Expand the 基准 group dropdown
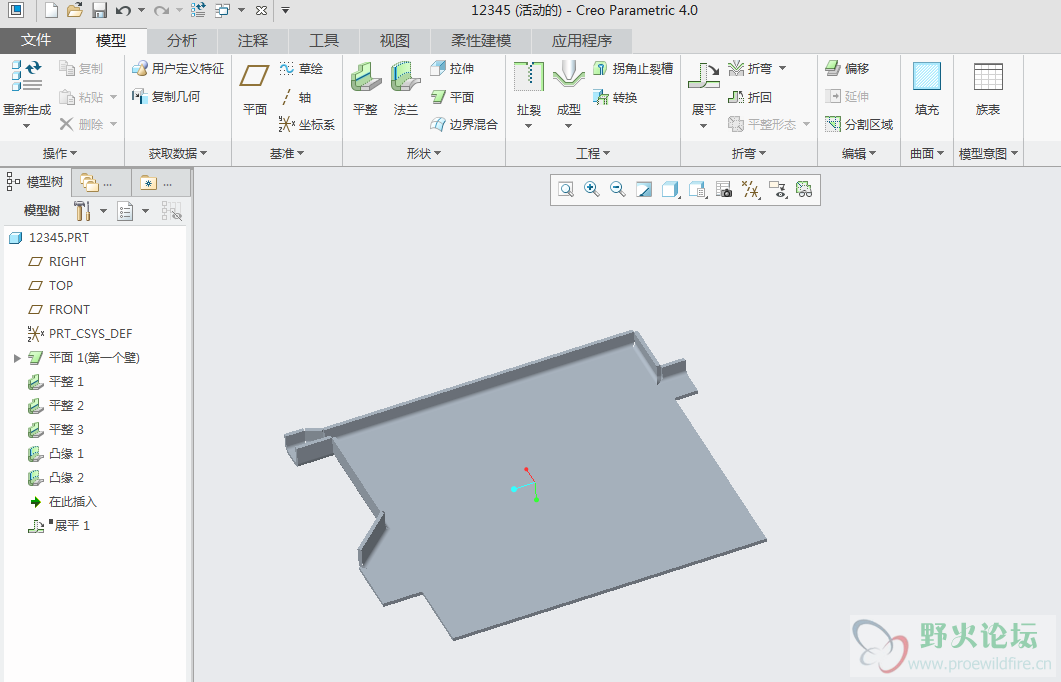 pyautogui.click(x=287, y=154)
